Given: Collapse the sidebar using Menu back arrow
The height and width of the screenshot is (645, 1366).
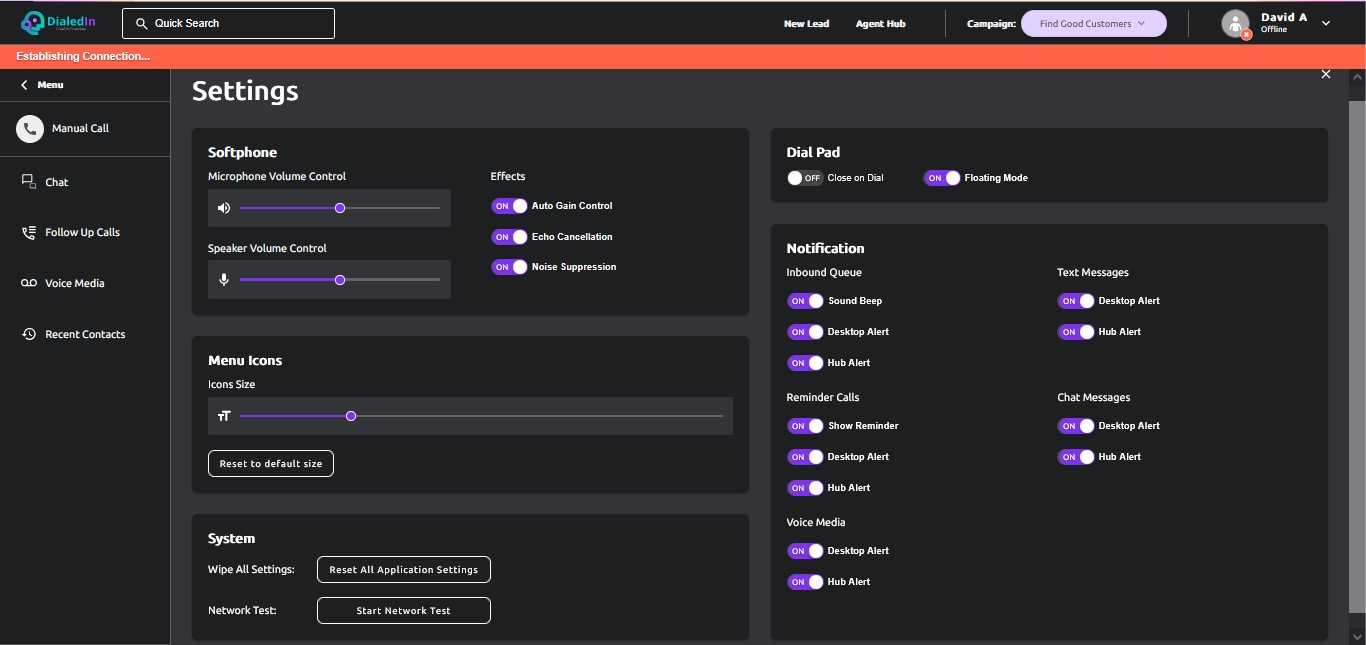Looking at the screenshot, I should coord(24,86).
